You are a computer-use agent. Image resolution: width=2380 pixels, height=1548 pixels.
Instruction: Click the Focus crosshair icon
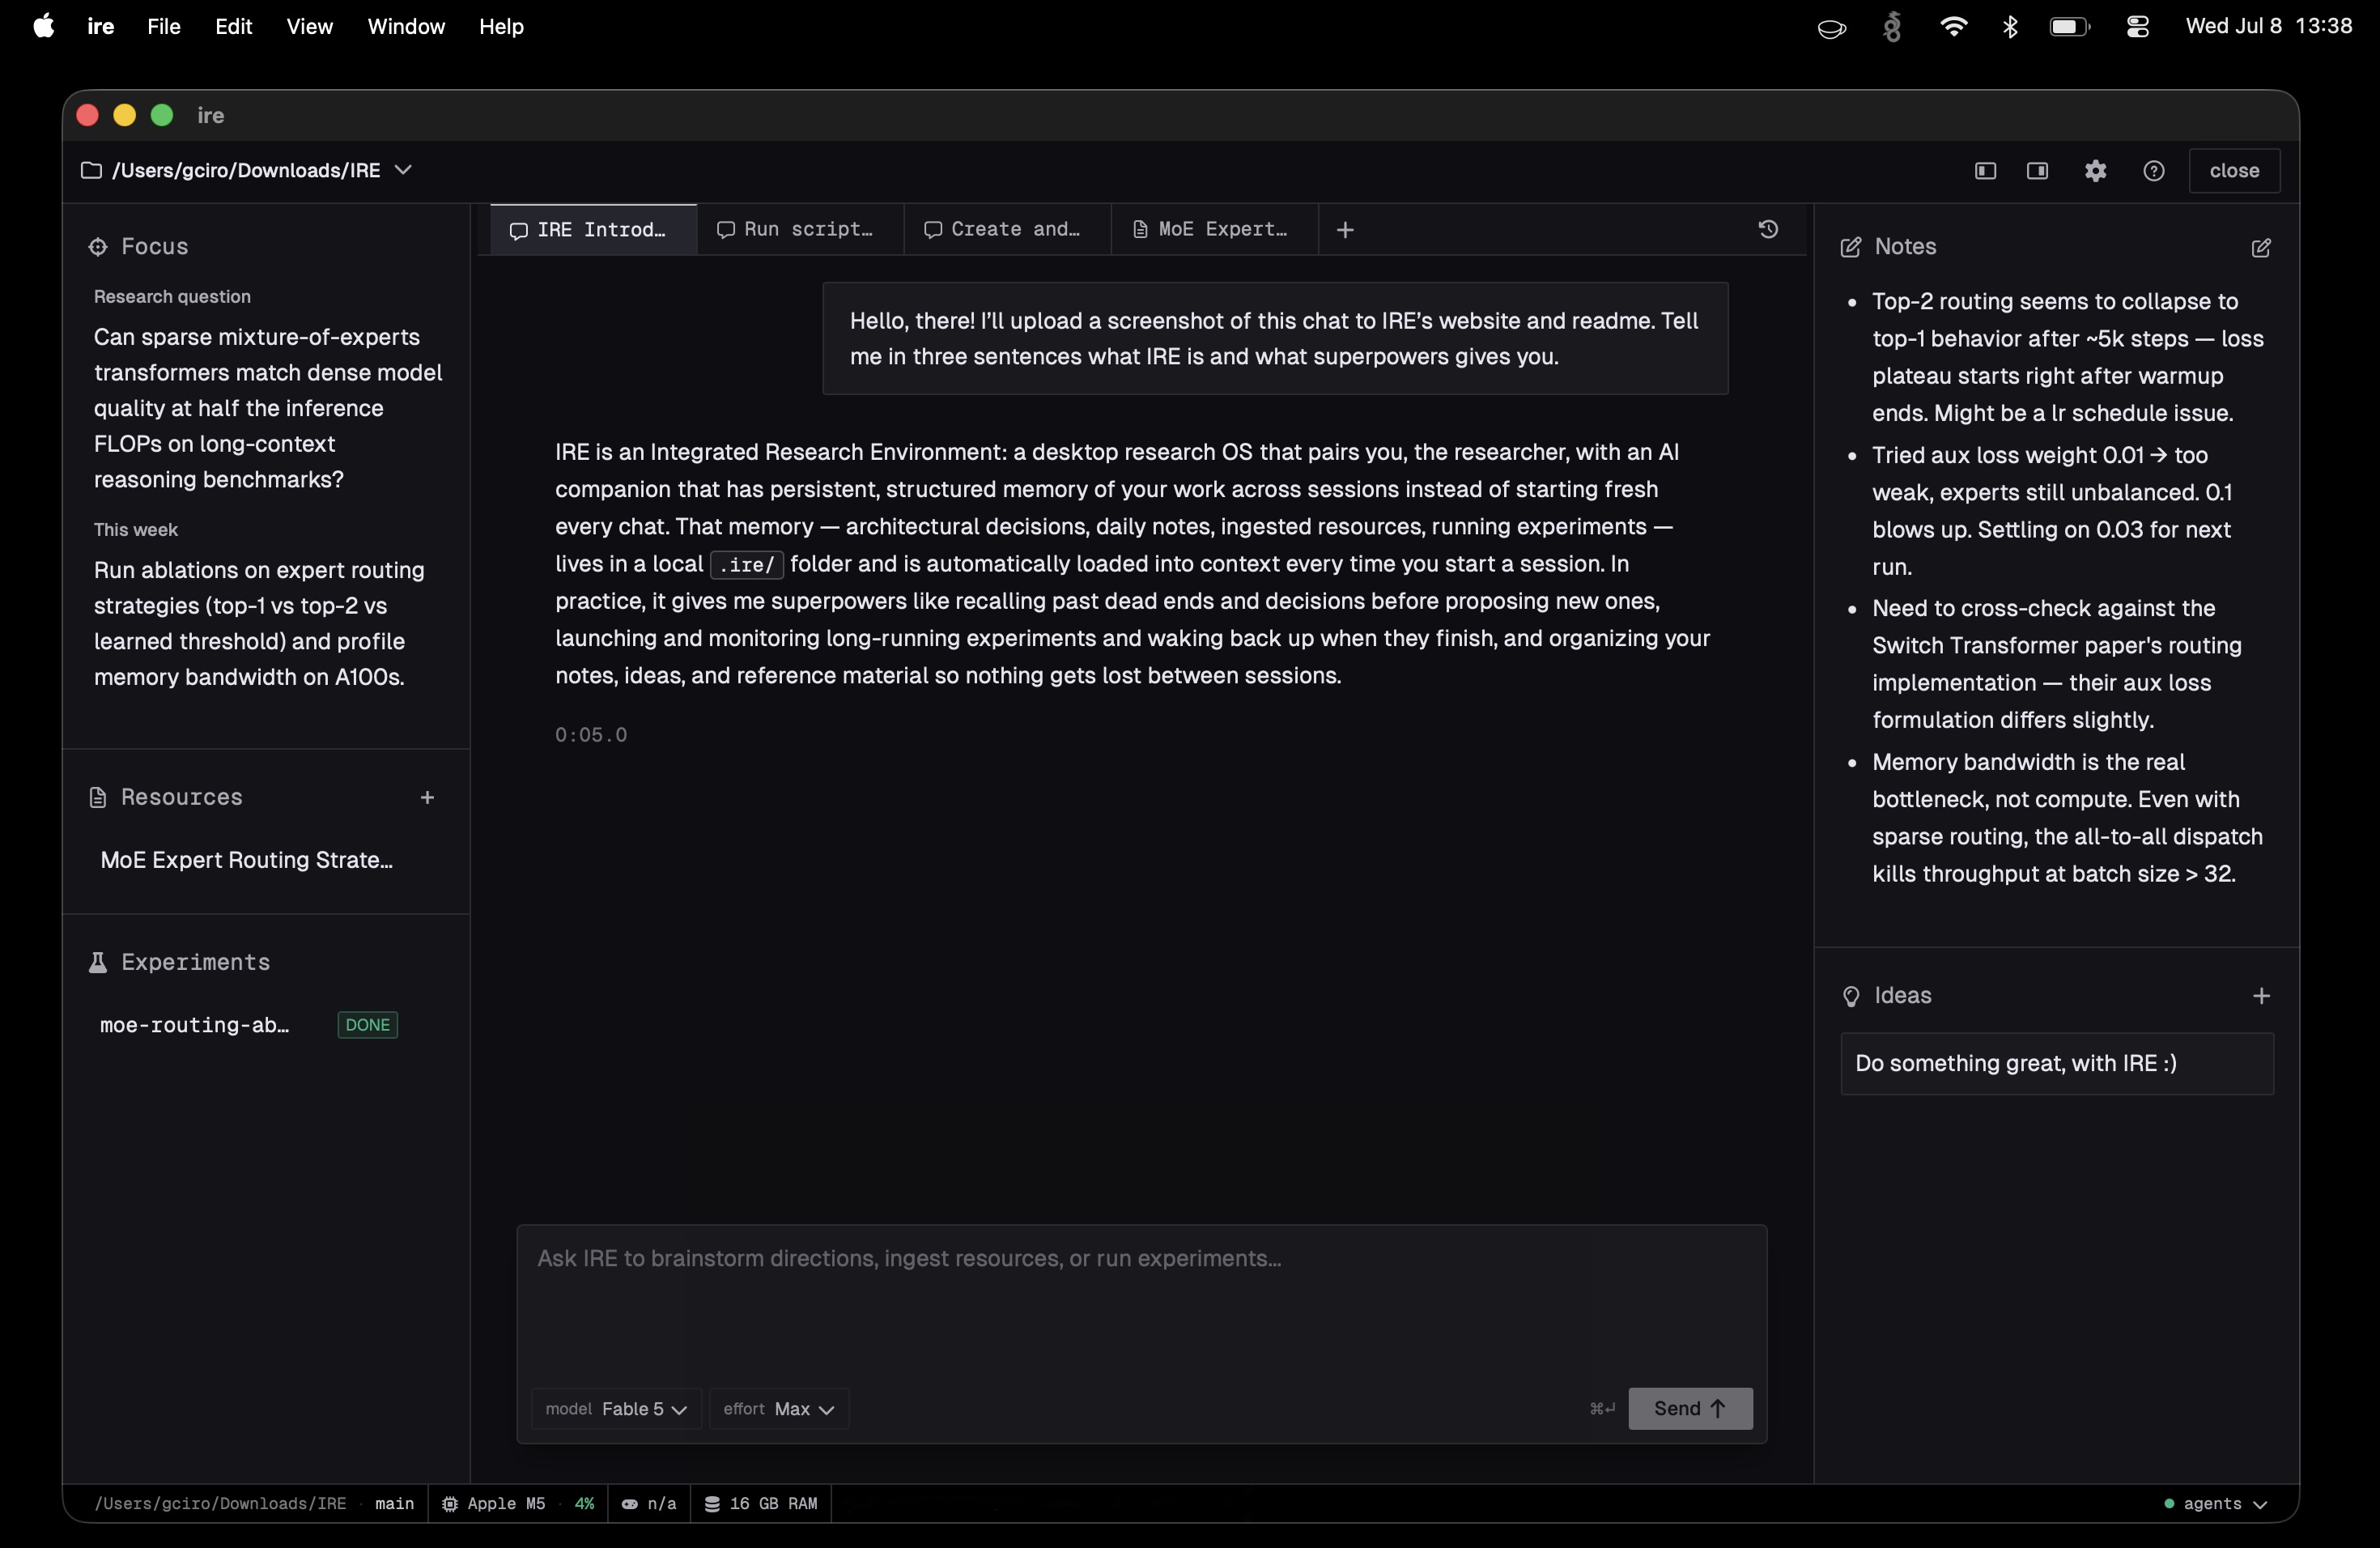pos(98,247)
